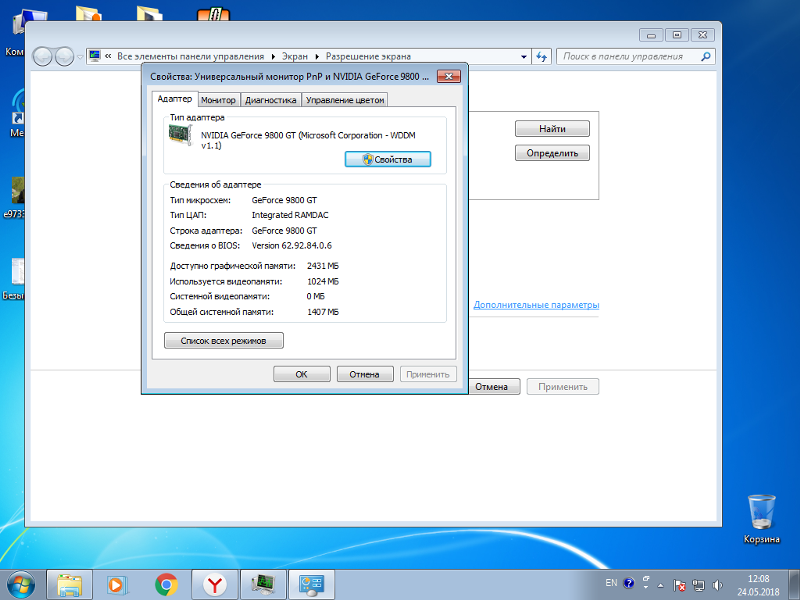Minimize the Screen Resolution window
Viewport: 800px width, 600px height.
[x=651, y=35]
